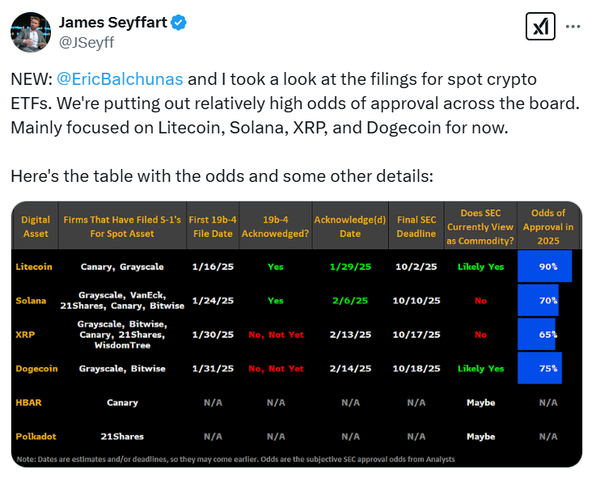Click James Seyffart's profile avatar
600x477 pixels.
31,32
